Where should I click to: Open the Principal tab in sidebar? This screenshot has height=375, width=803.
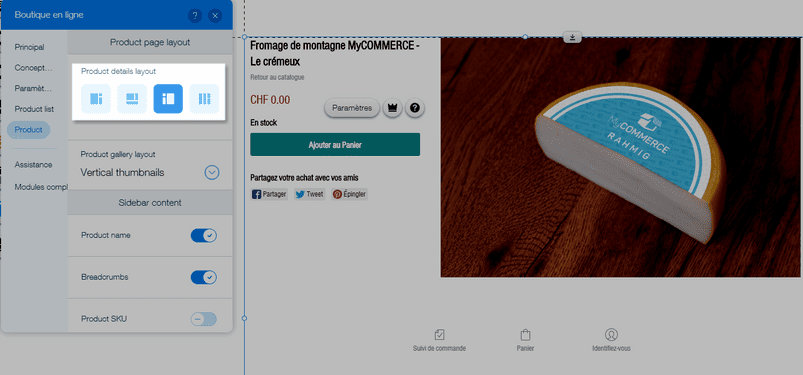point(29,47)
